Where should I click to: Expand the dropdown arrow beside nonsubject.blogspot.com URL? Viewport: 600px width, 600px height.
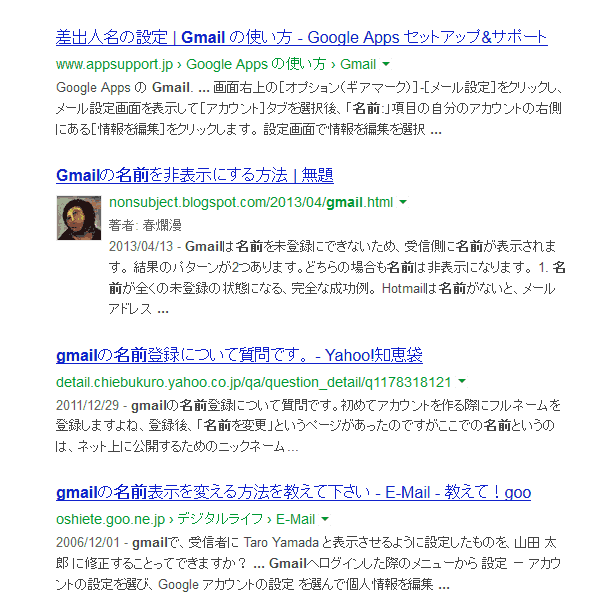(403, 202)
